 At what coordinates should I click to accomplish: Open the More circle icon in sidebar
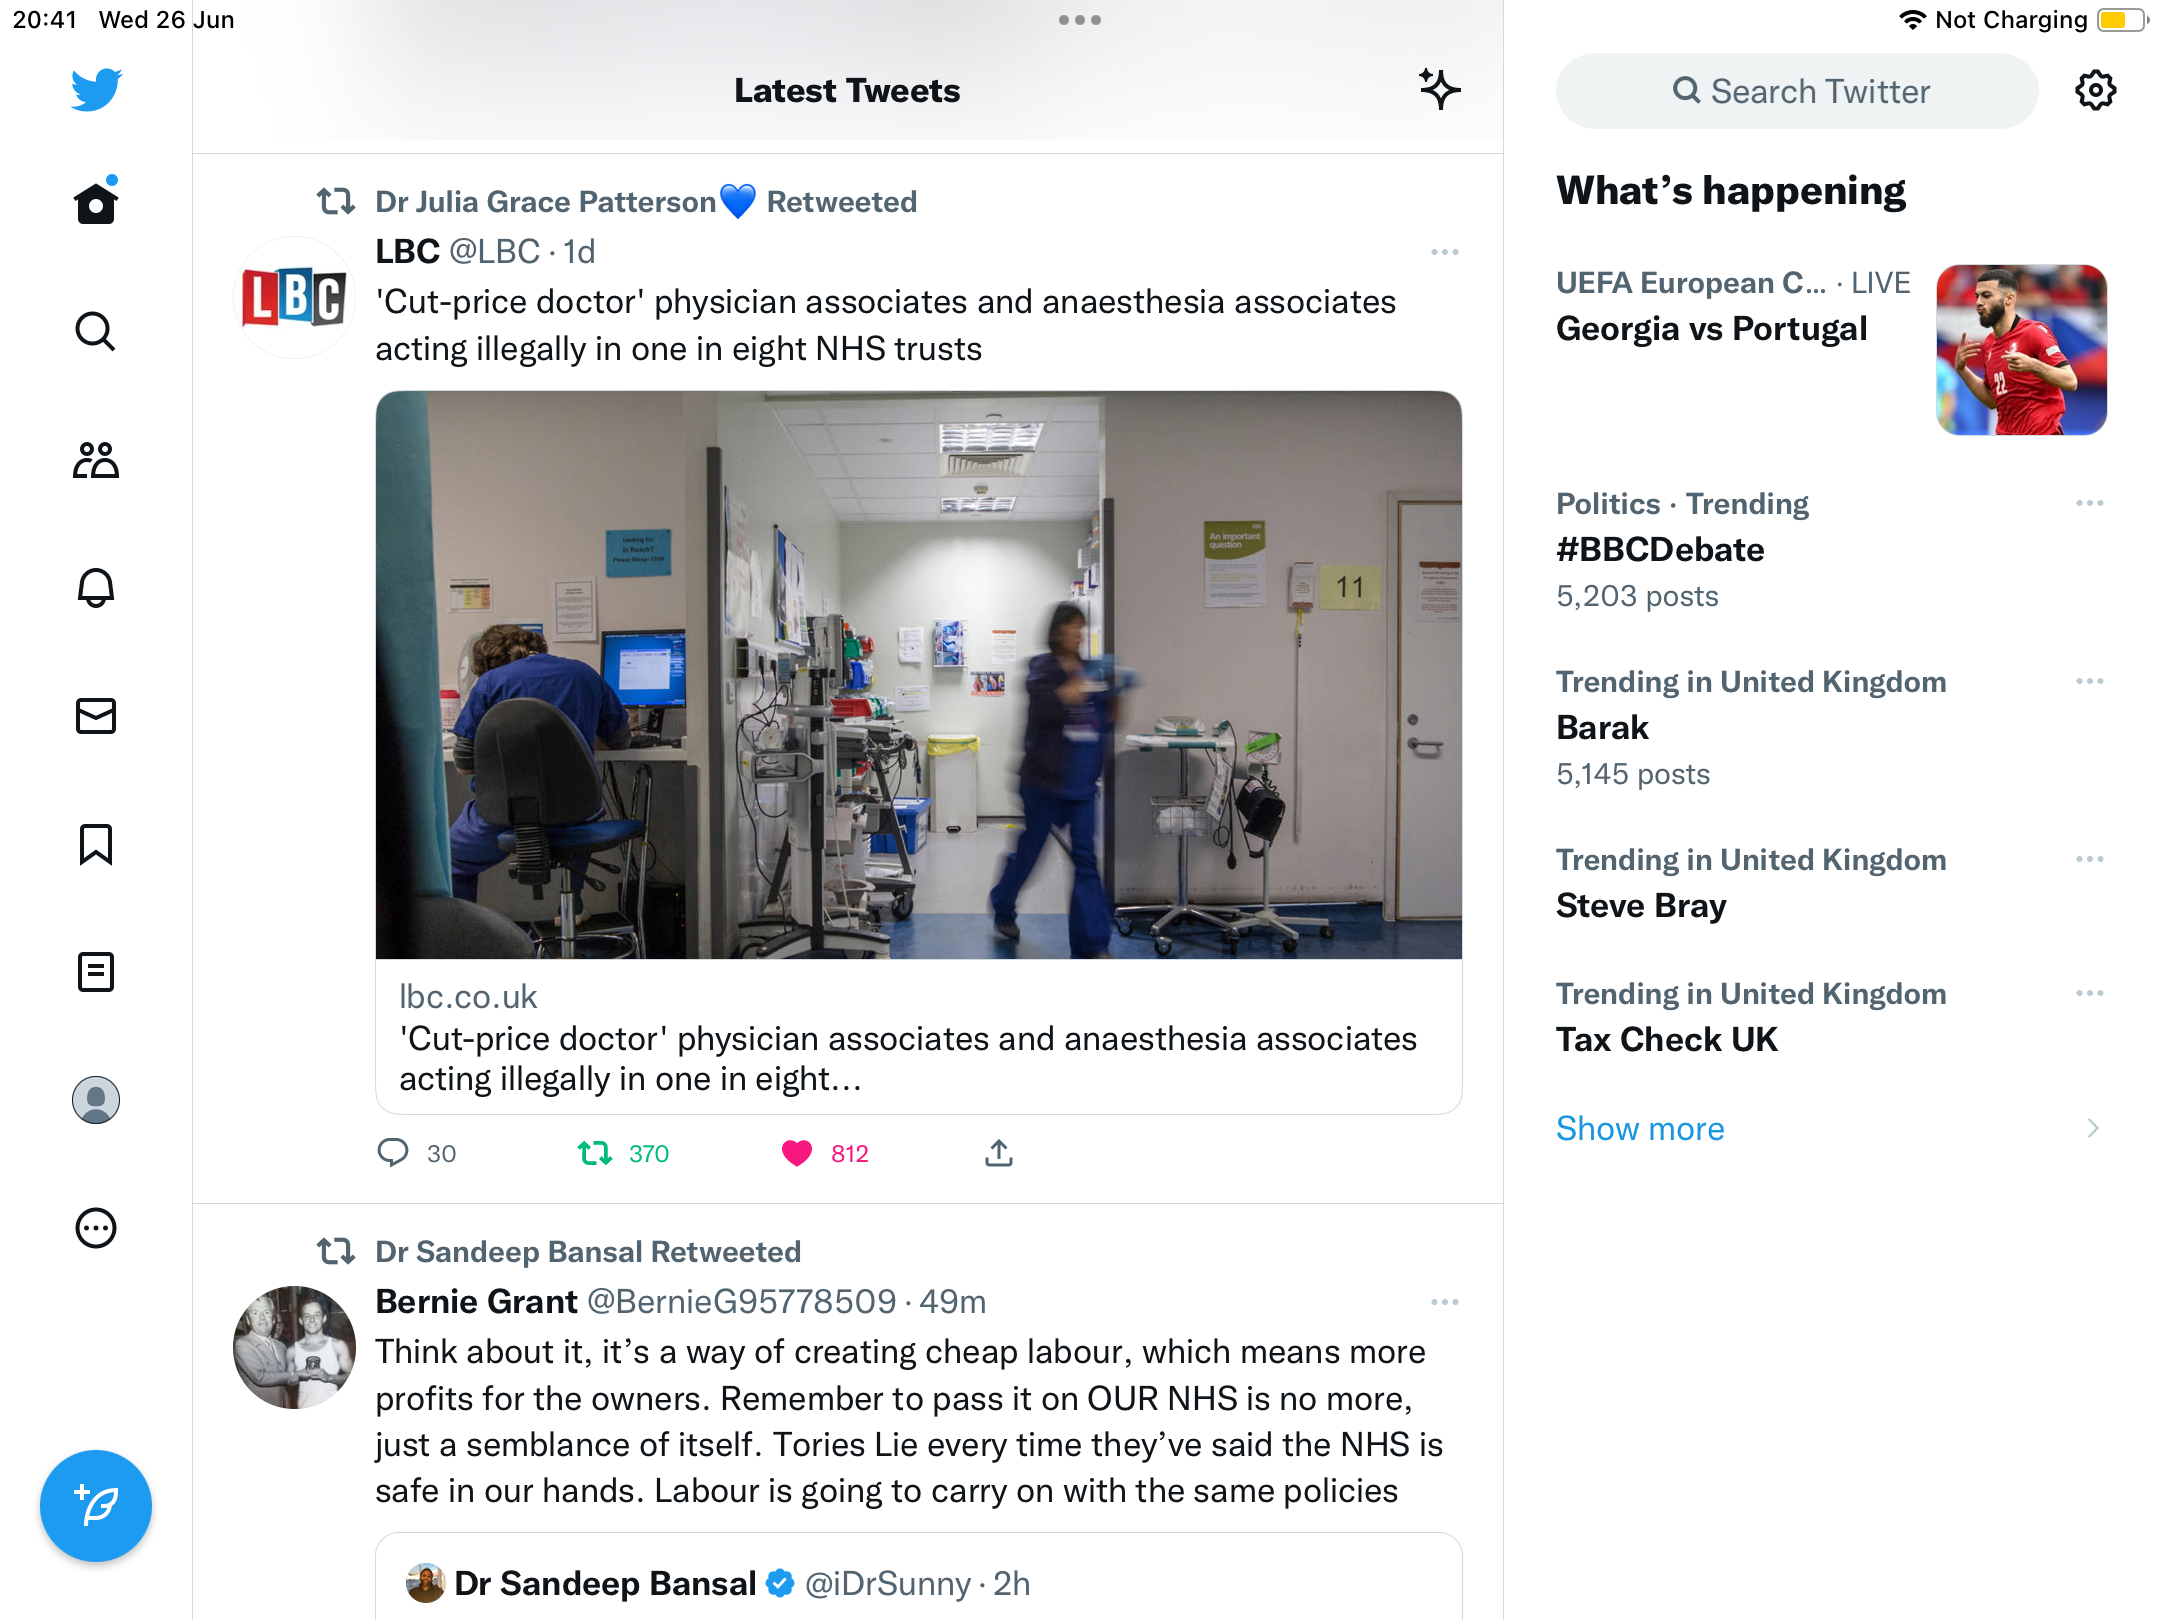(x=96, y=1228)
